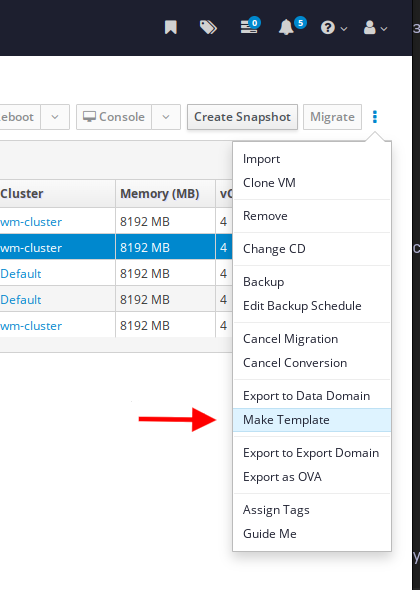The height and width of the screenshot is (590, 420).
Task: Select Clone VM from the menu
Action: [x=312, y=183]
